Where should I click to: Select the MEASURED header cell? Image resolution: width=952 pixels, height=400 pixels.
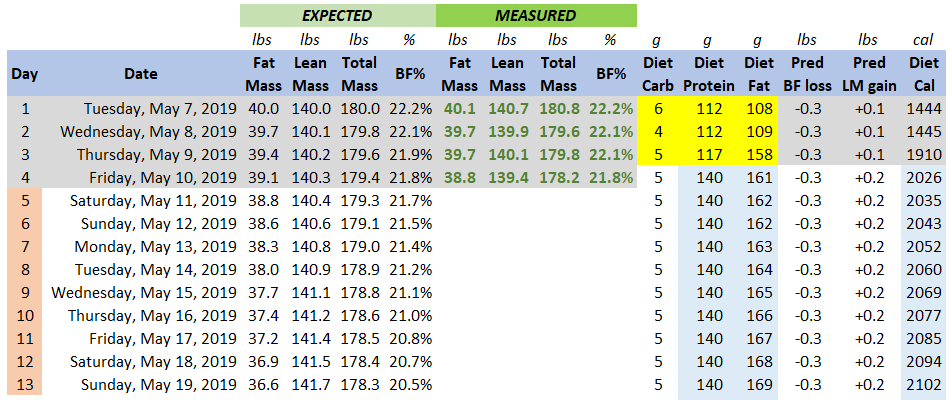pyautogui.click(x=535, y=16)
